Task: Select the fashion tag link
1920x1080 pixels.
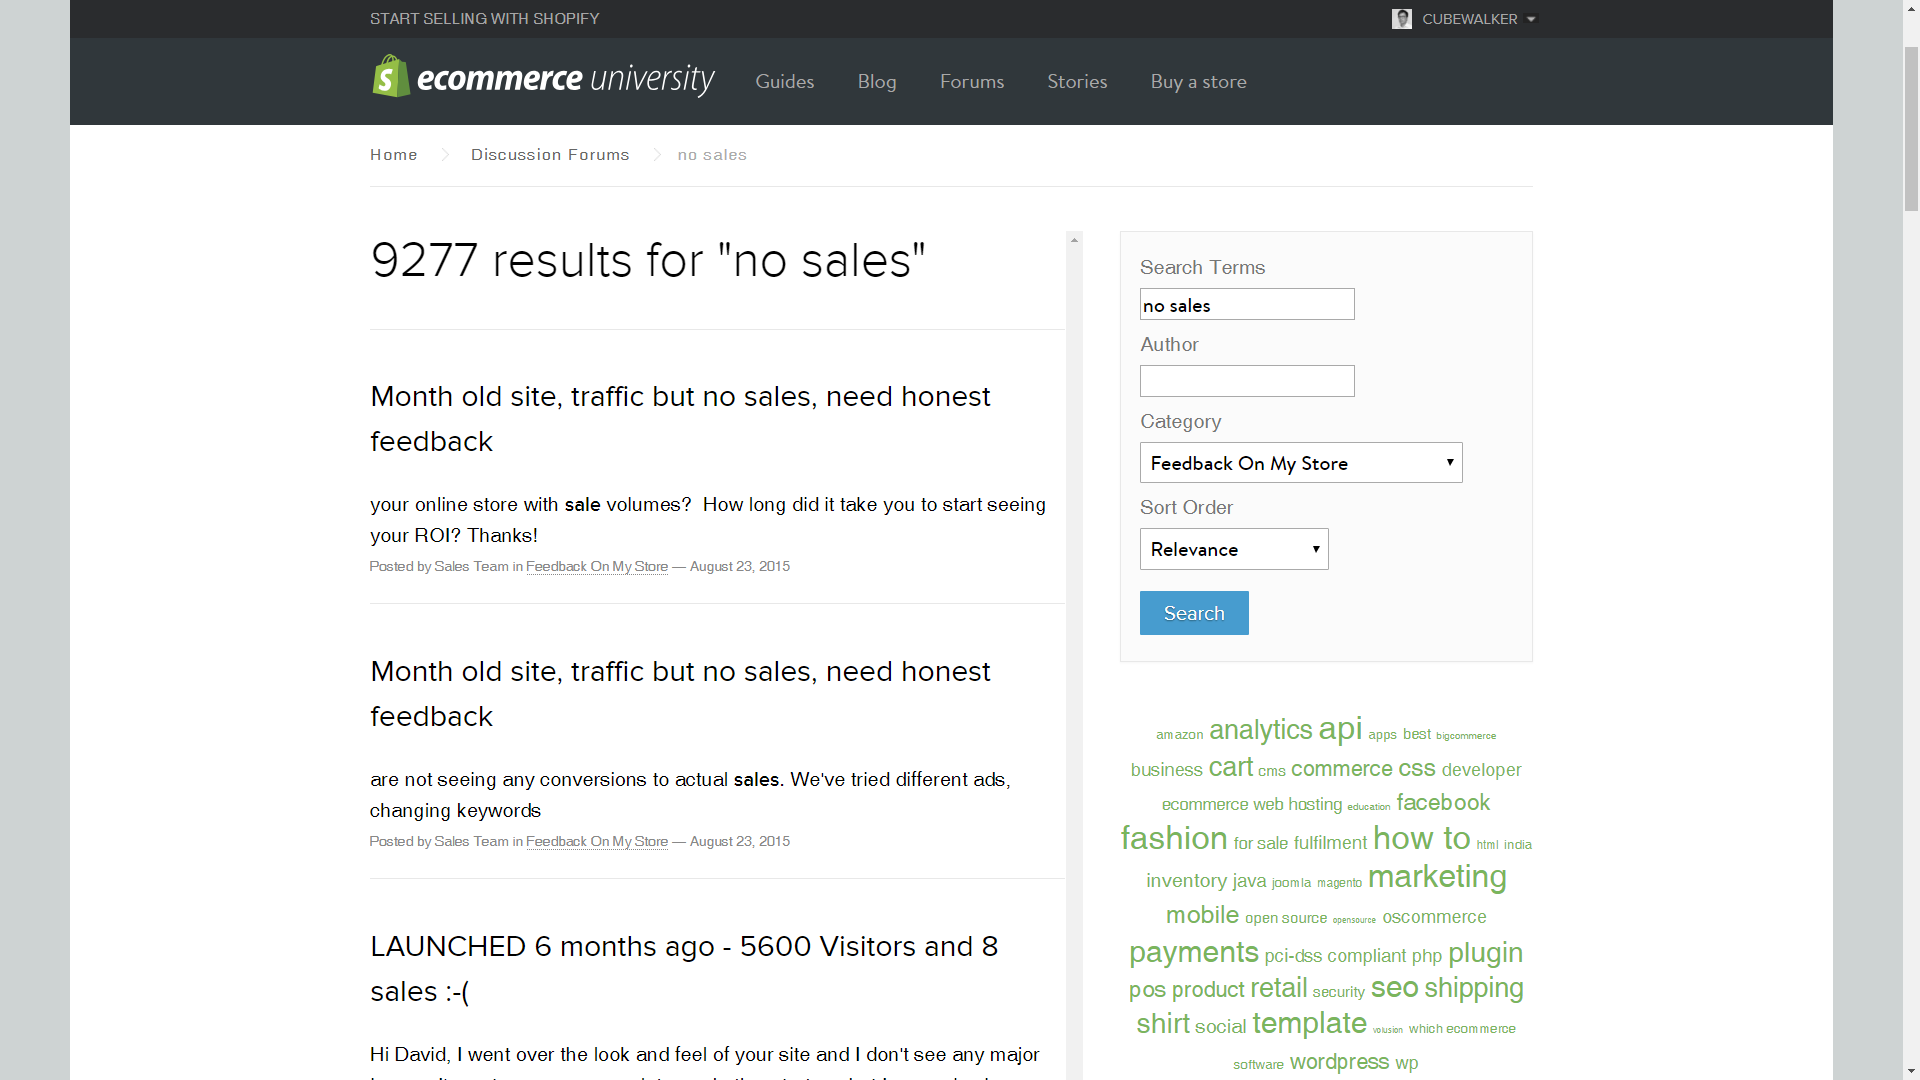Action: tap(1173, 838)
